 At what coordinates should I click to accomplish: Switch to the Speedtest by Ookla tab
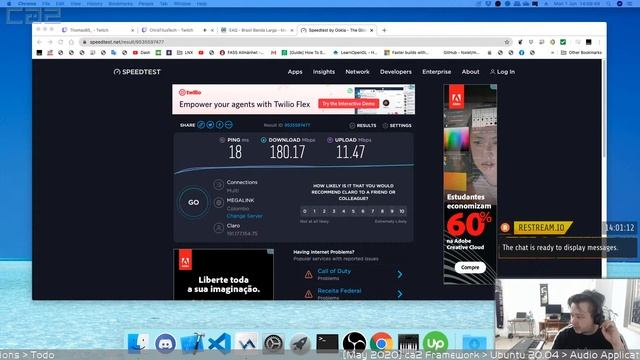coord(336,30)
